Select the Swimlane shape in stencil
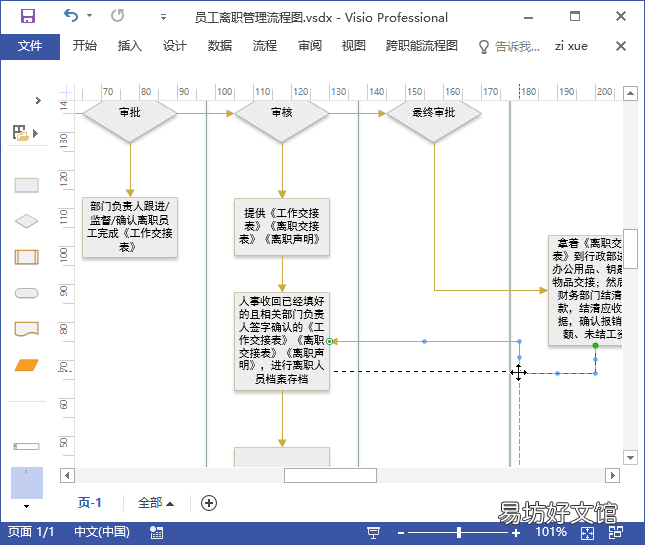This screenshot has height=545, width=645. click(x=27, y=446)
